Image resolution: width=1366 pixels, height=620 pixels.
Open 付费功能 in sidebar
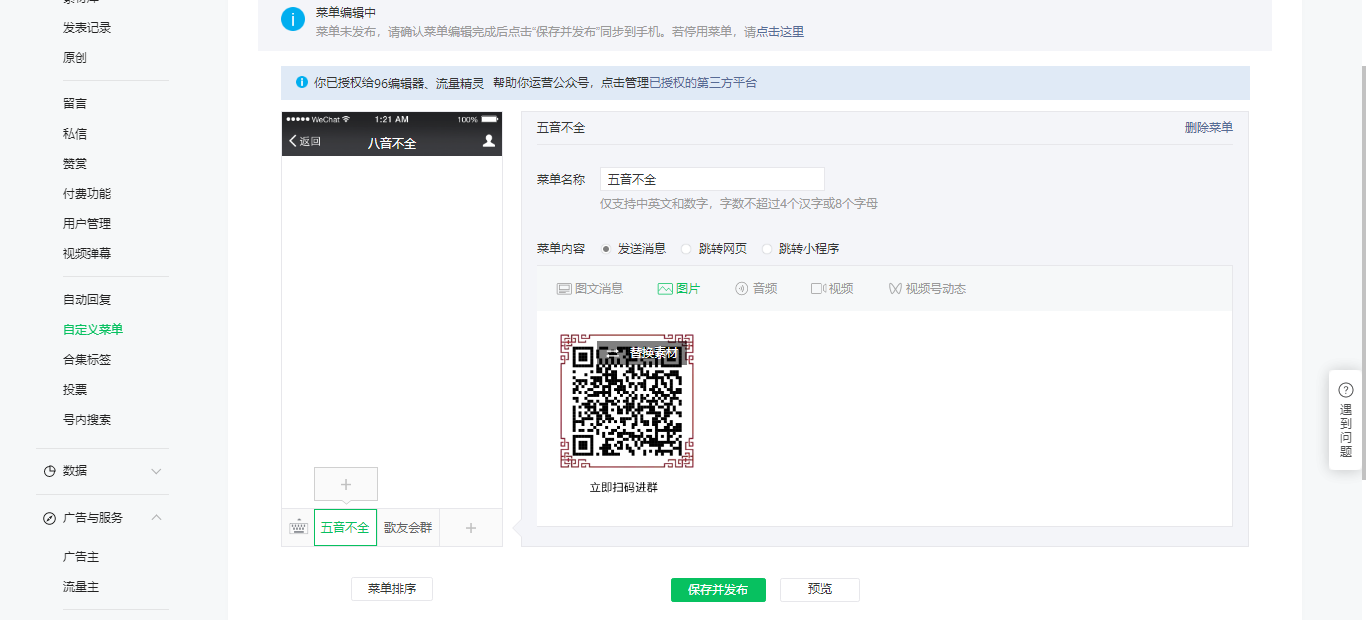click(x=87, y=194)
